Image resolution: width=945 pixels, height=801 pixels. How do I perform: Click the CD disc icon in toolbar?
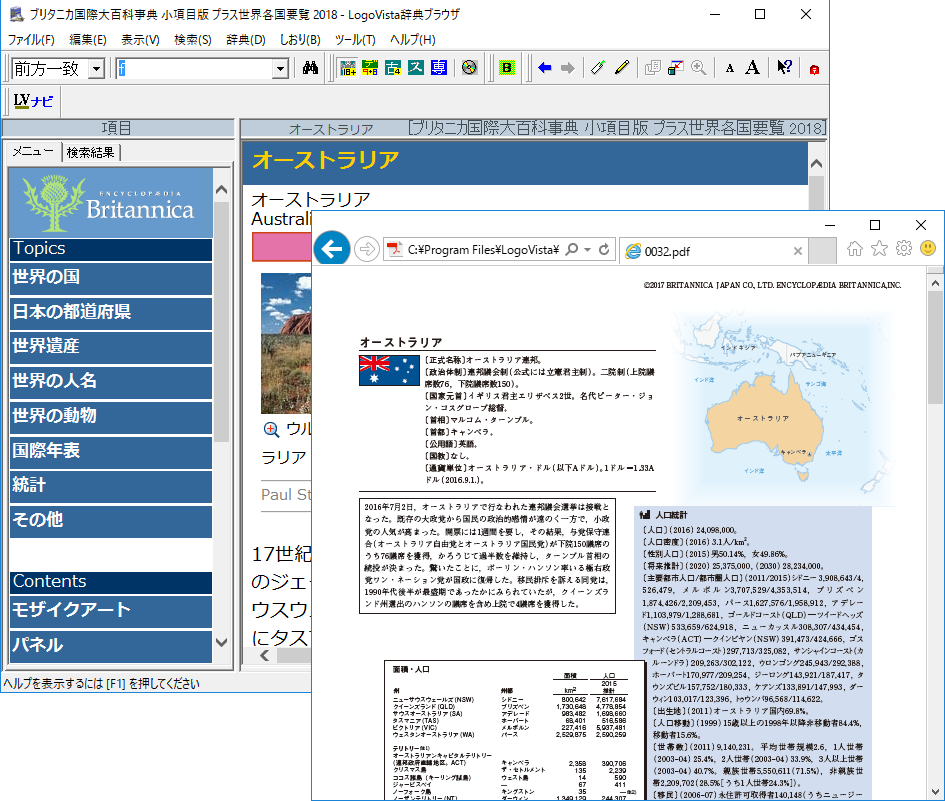point(469,68)
